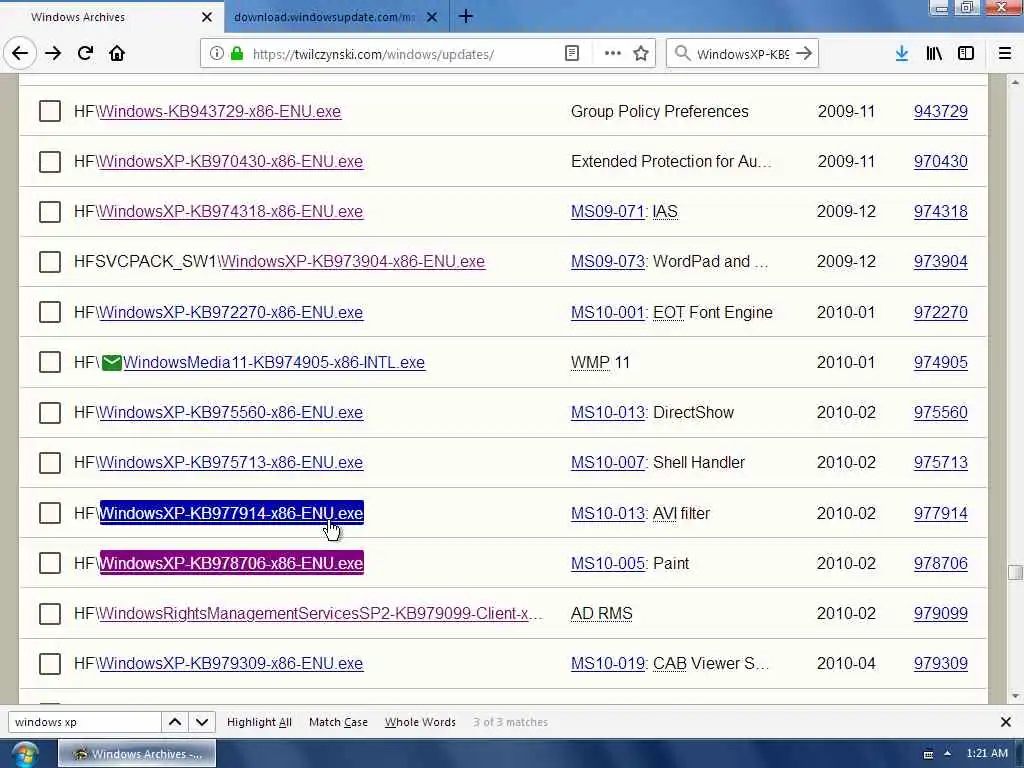This screenshot has height=768, width=1024.
Task: Go forward one page
Action: 53,54
